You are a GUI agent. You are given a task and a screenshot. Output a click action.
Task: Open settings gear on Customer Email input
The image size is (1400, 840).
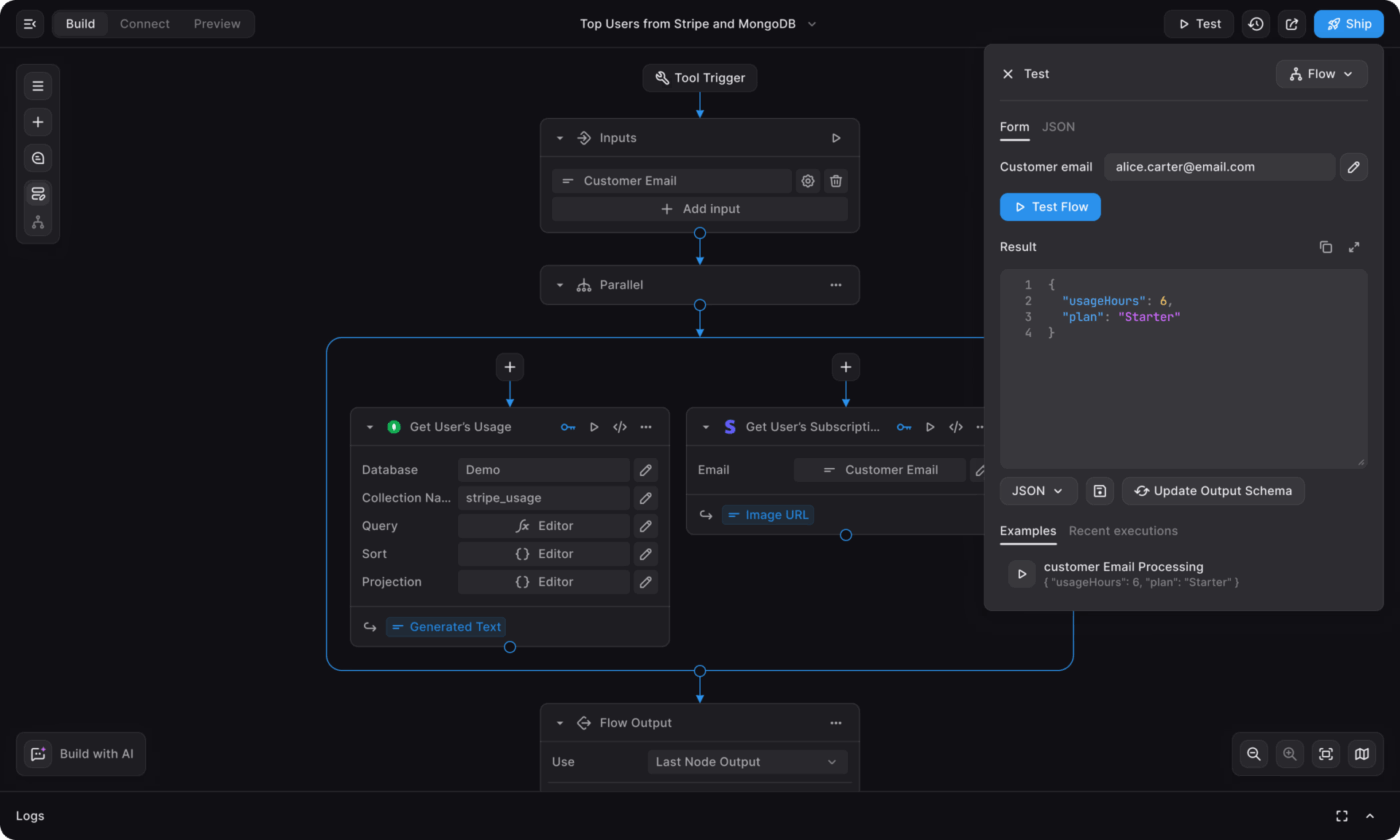tap(807, 180)
